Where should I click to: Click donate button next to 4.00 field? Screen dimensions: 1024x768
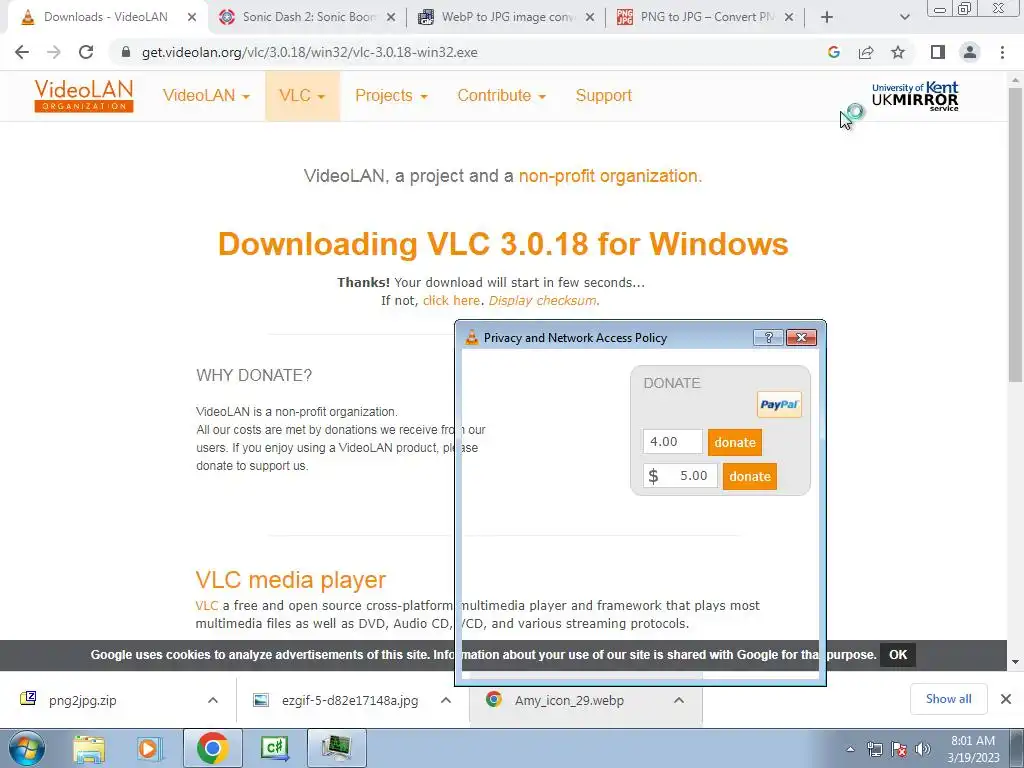tap(735, 442)
